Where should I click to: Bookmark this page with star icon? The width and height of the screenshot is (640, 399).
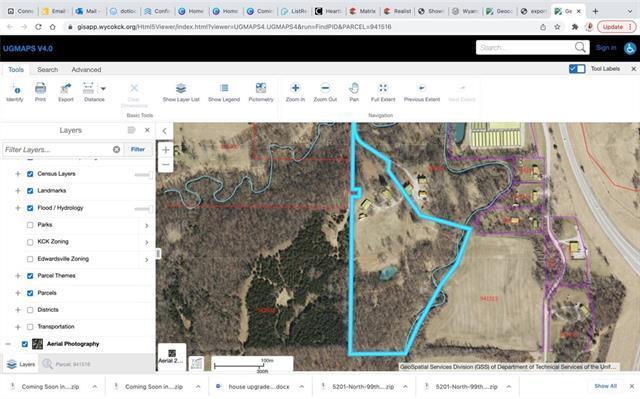point(557,27)
